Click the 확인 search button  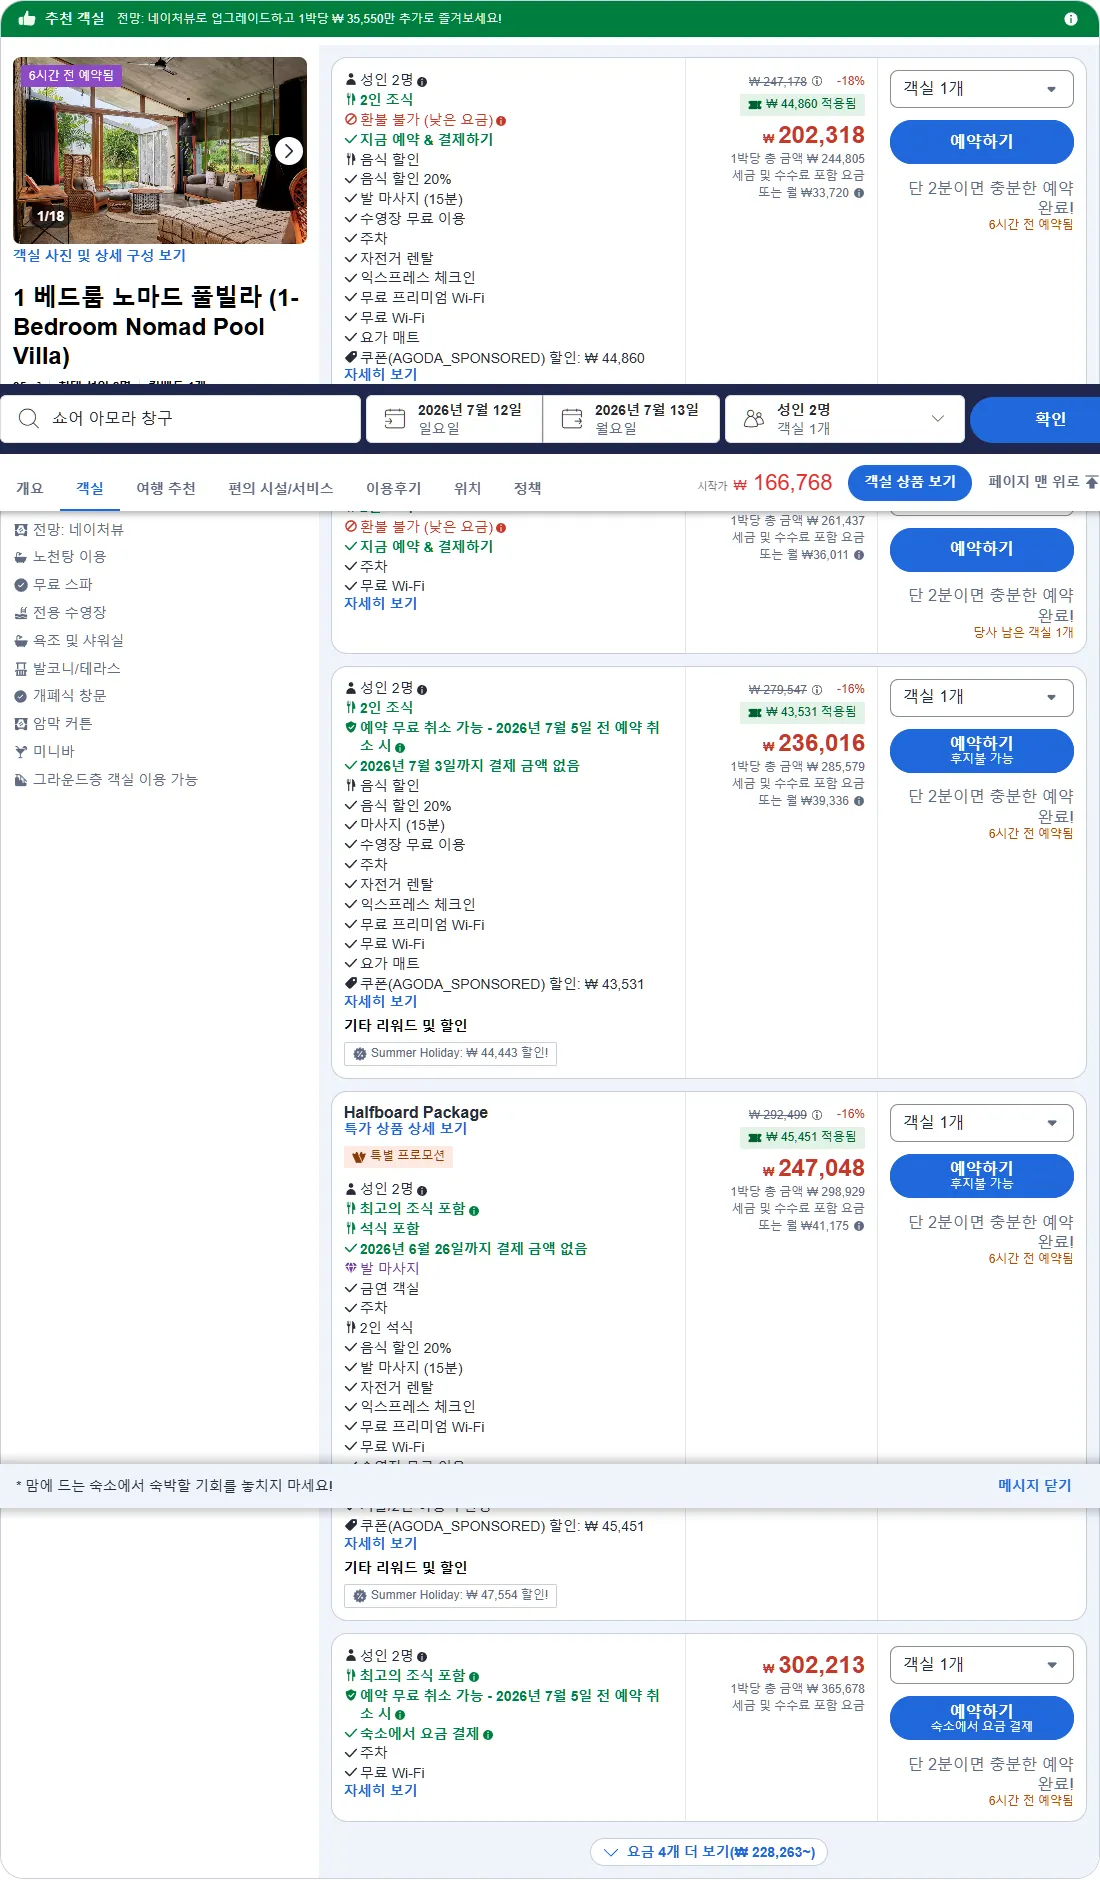1036,419
